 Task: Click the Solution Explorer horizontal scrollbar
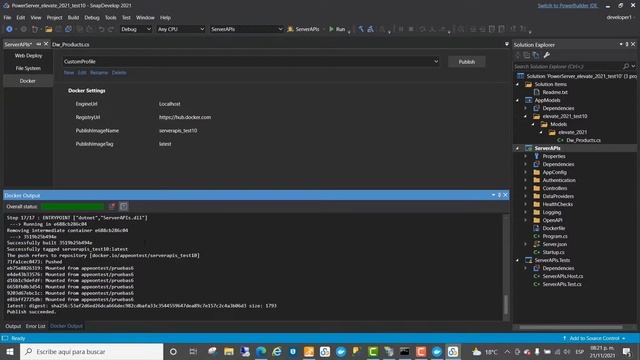571,327
